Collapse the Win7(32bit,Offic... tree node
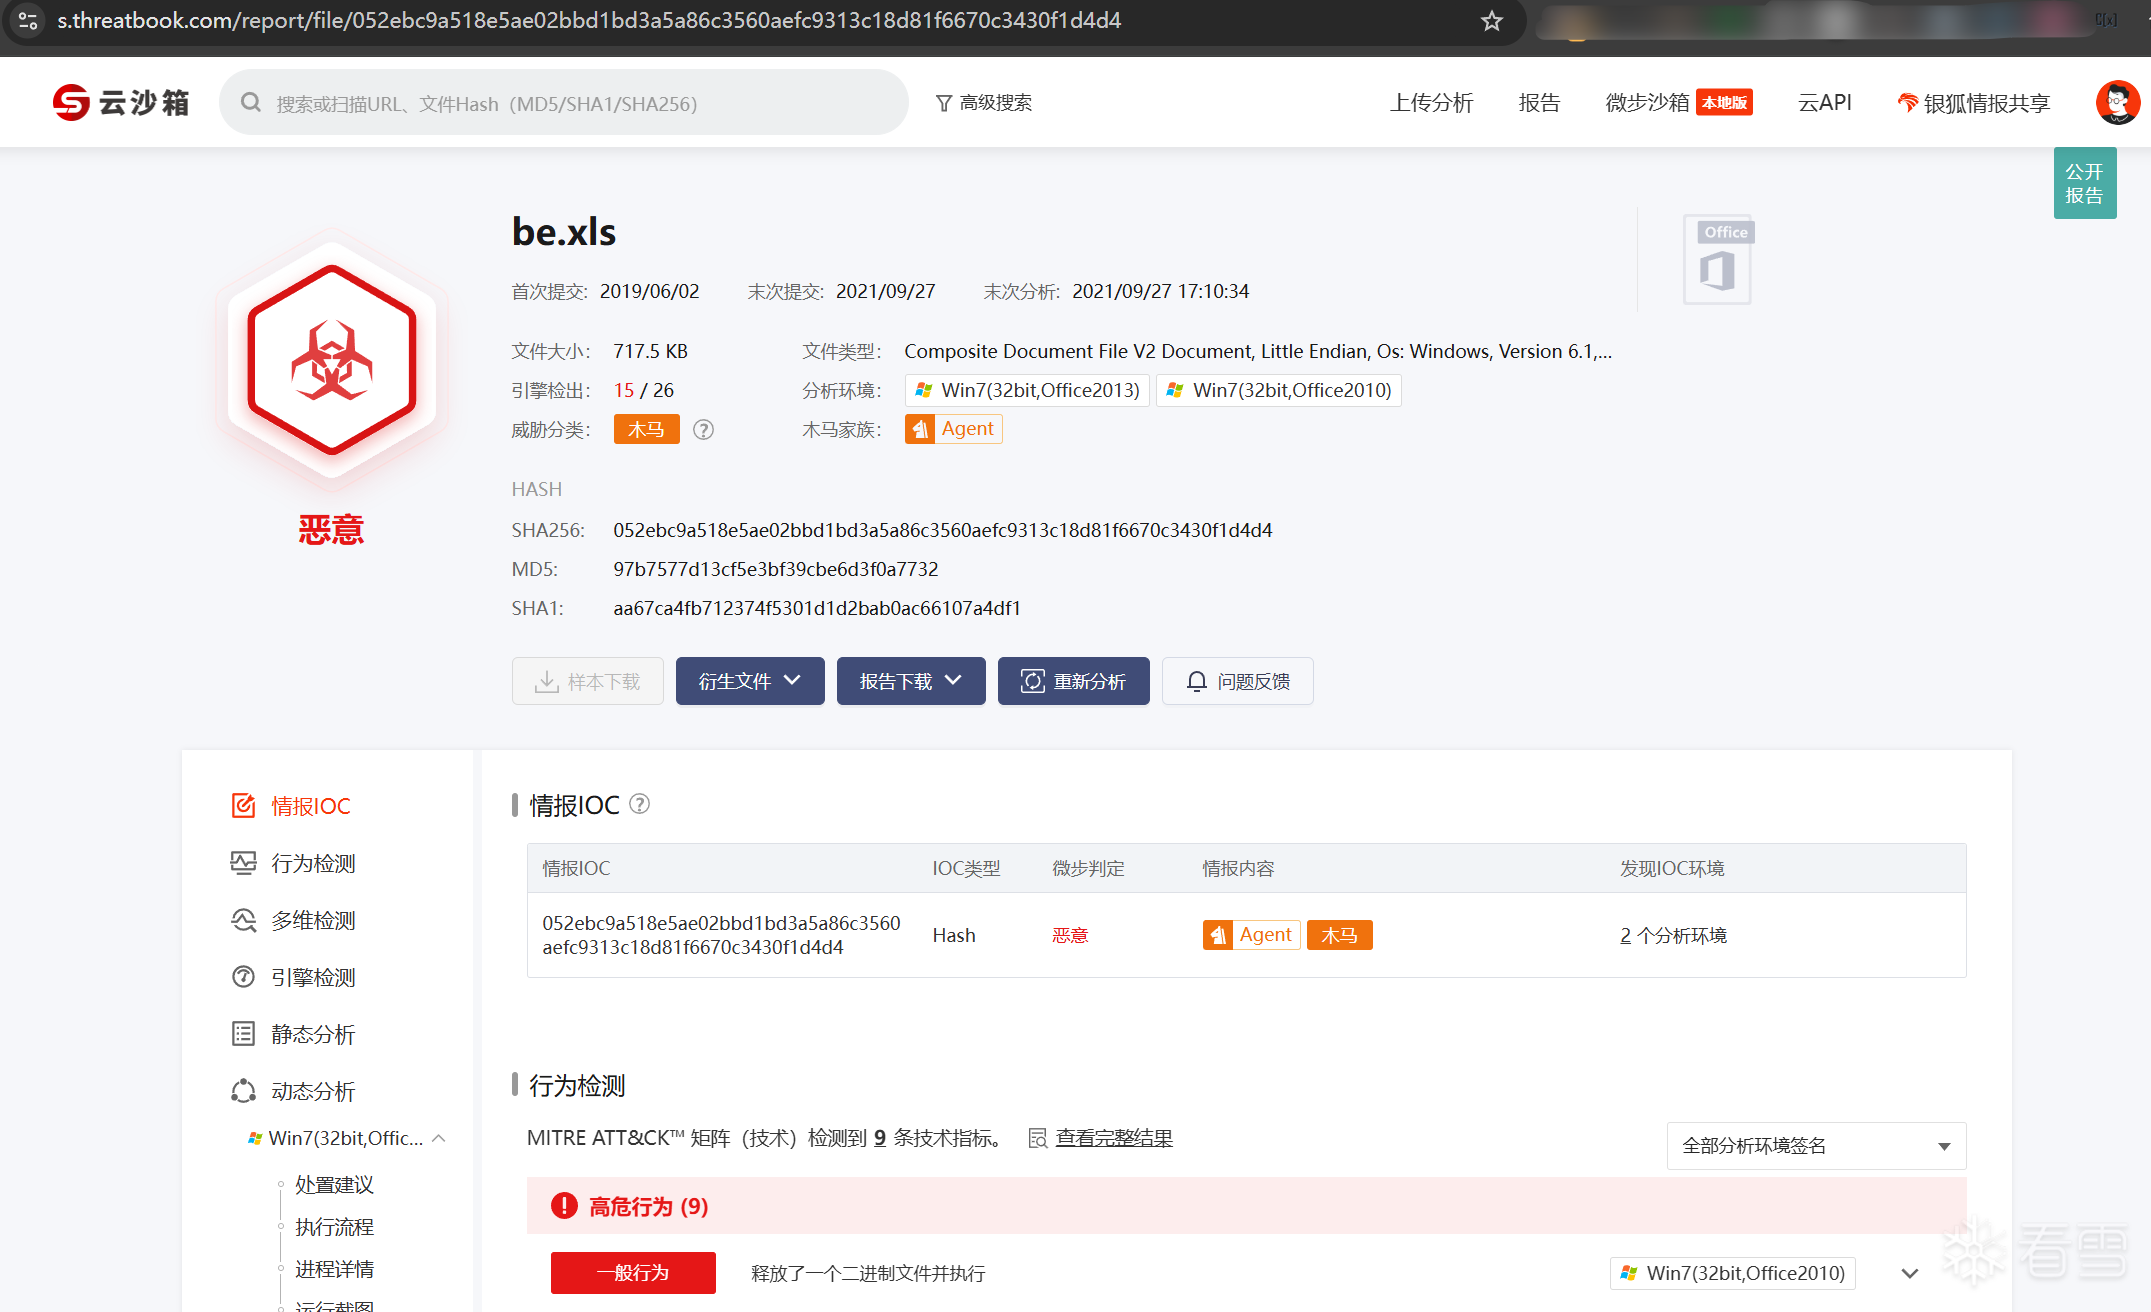Screen dimensions: 2151x1312 (x=439, y=1138)
